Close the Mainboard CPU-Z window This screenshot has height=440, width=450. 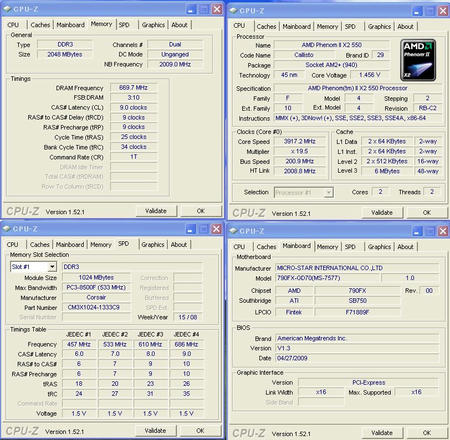(x=443, y=231)
